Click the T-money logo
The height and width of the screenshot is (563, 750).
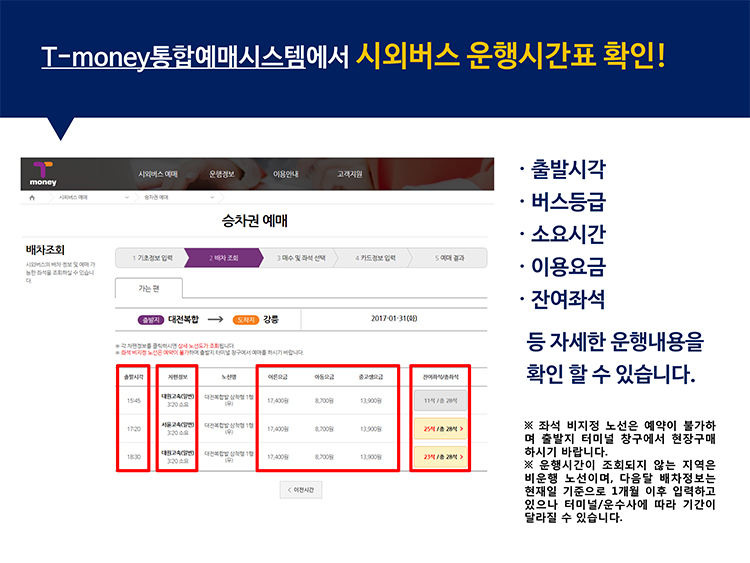click(43, 174)
